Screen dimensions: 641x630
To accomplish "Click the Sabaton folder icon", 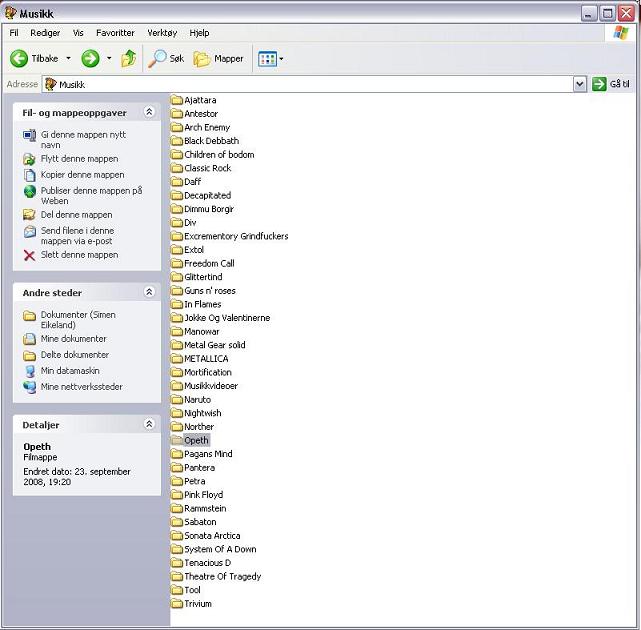I will tap(177, 522).
